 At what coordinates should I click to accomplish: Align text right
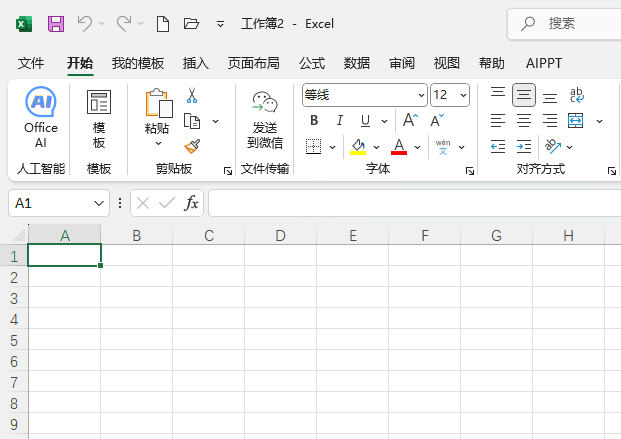(550, 121)
